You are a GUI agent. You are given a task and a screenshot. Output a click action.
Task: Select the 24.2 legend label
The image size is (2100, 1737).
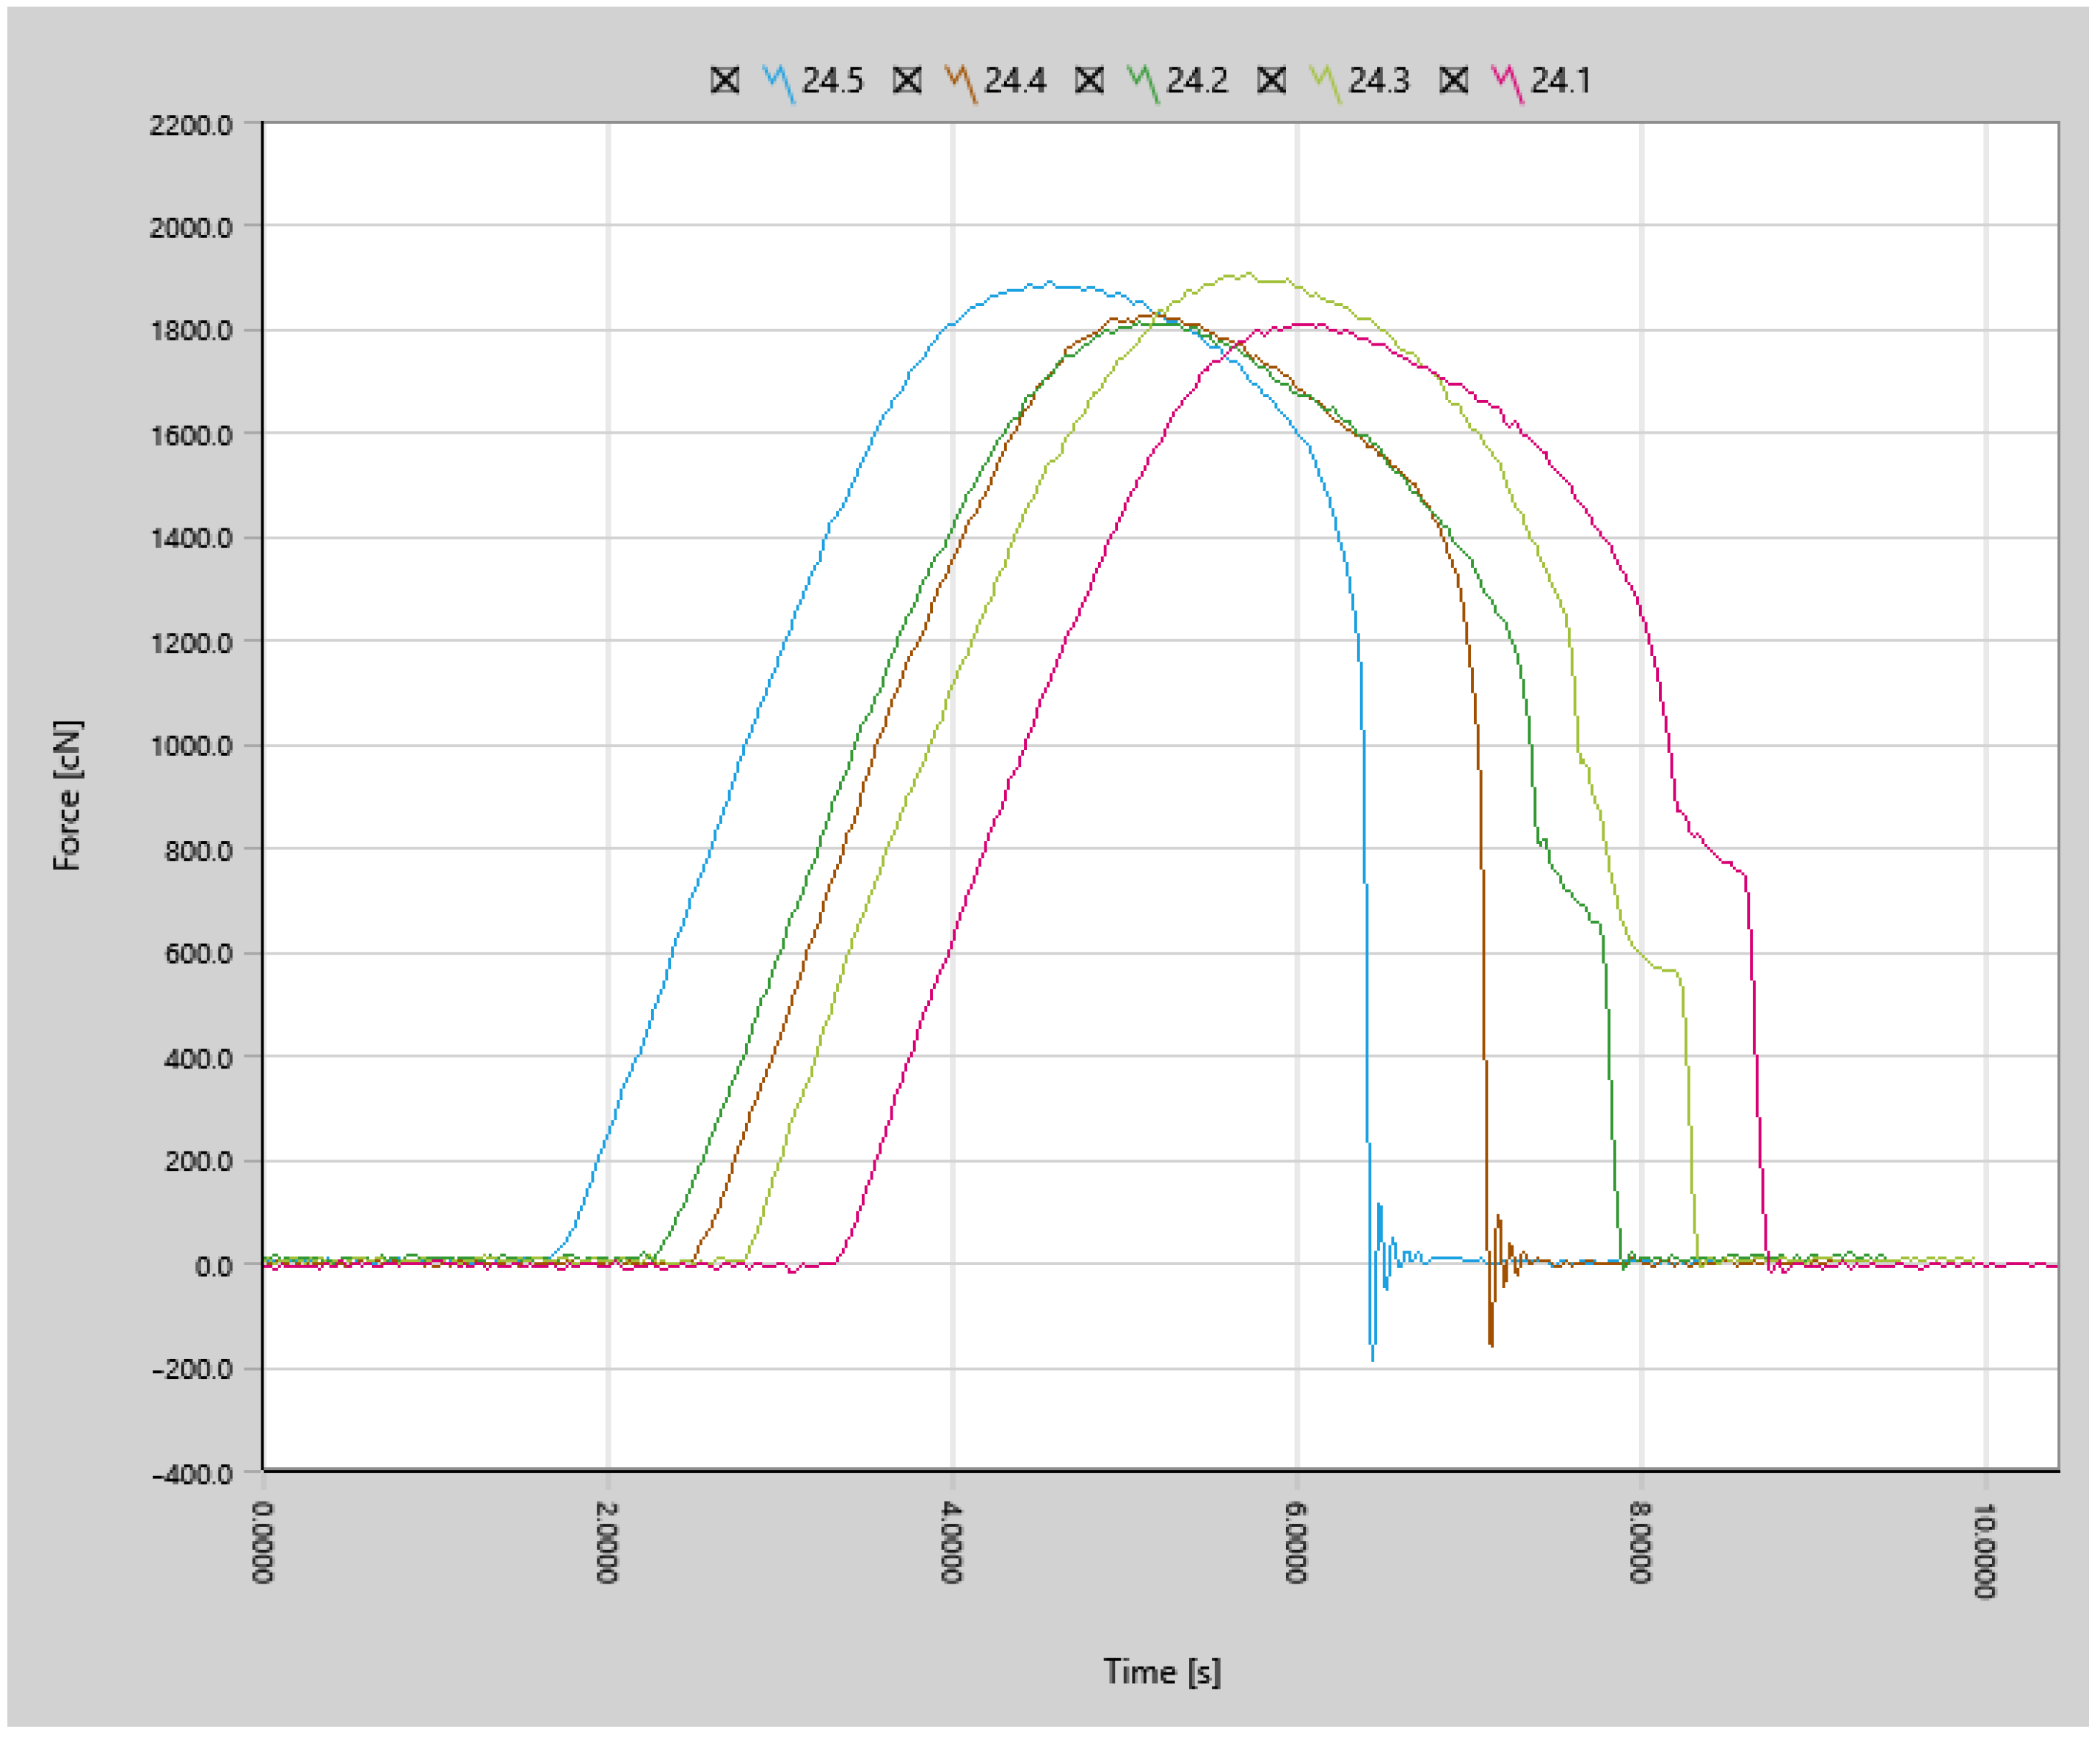1197,80
